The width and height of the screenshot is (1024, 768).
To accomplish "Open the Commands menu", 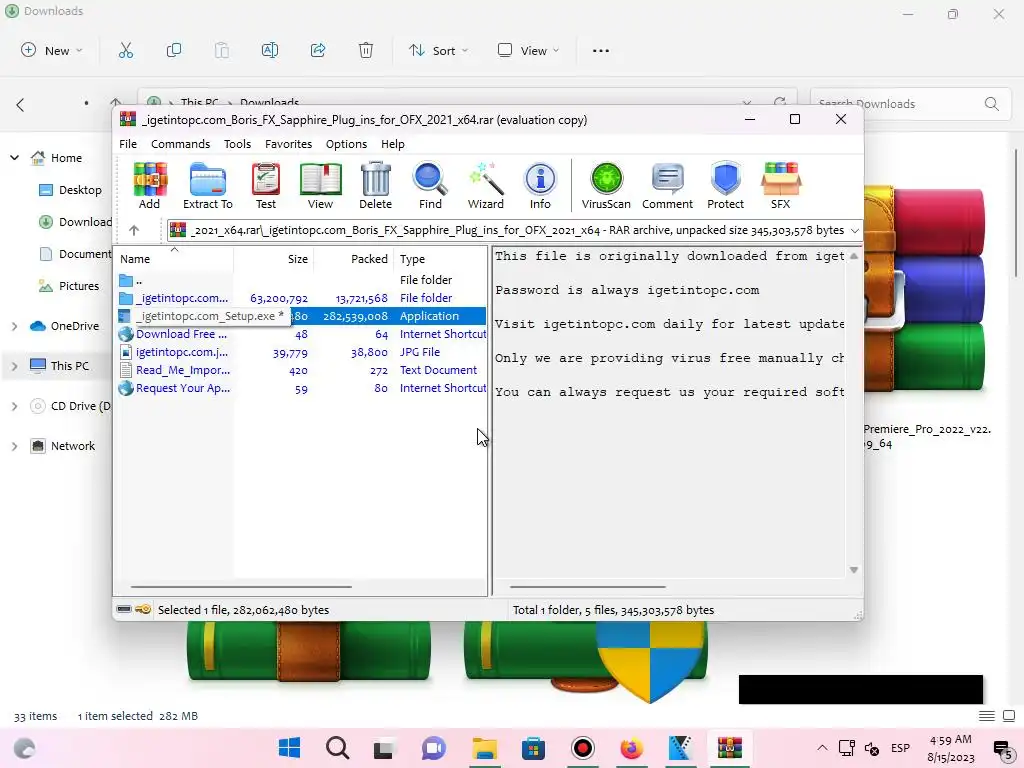I will pyautogui.click(x=180, y=144).
